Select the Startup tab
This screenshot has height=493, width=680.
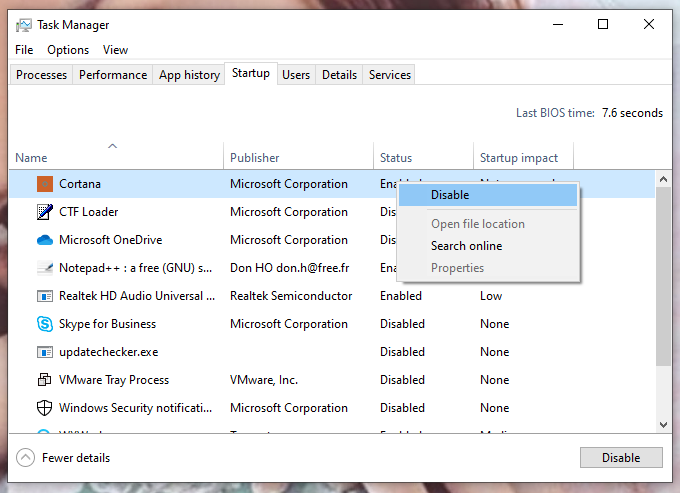click(251, 73)
